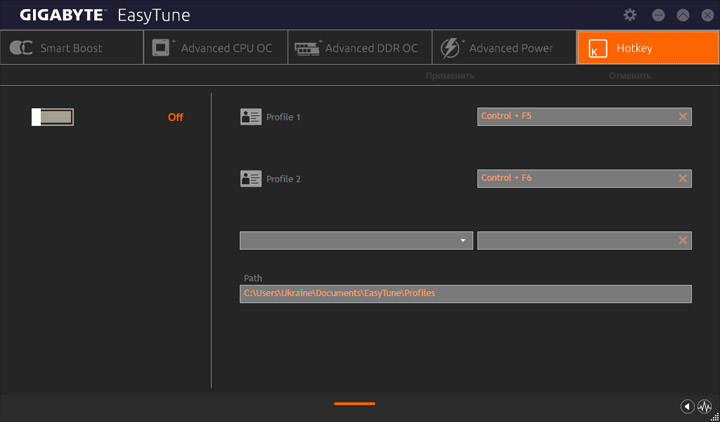Click the Profile 2 card icon

point(251,179)
